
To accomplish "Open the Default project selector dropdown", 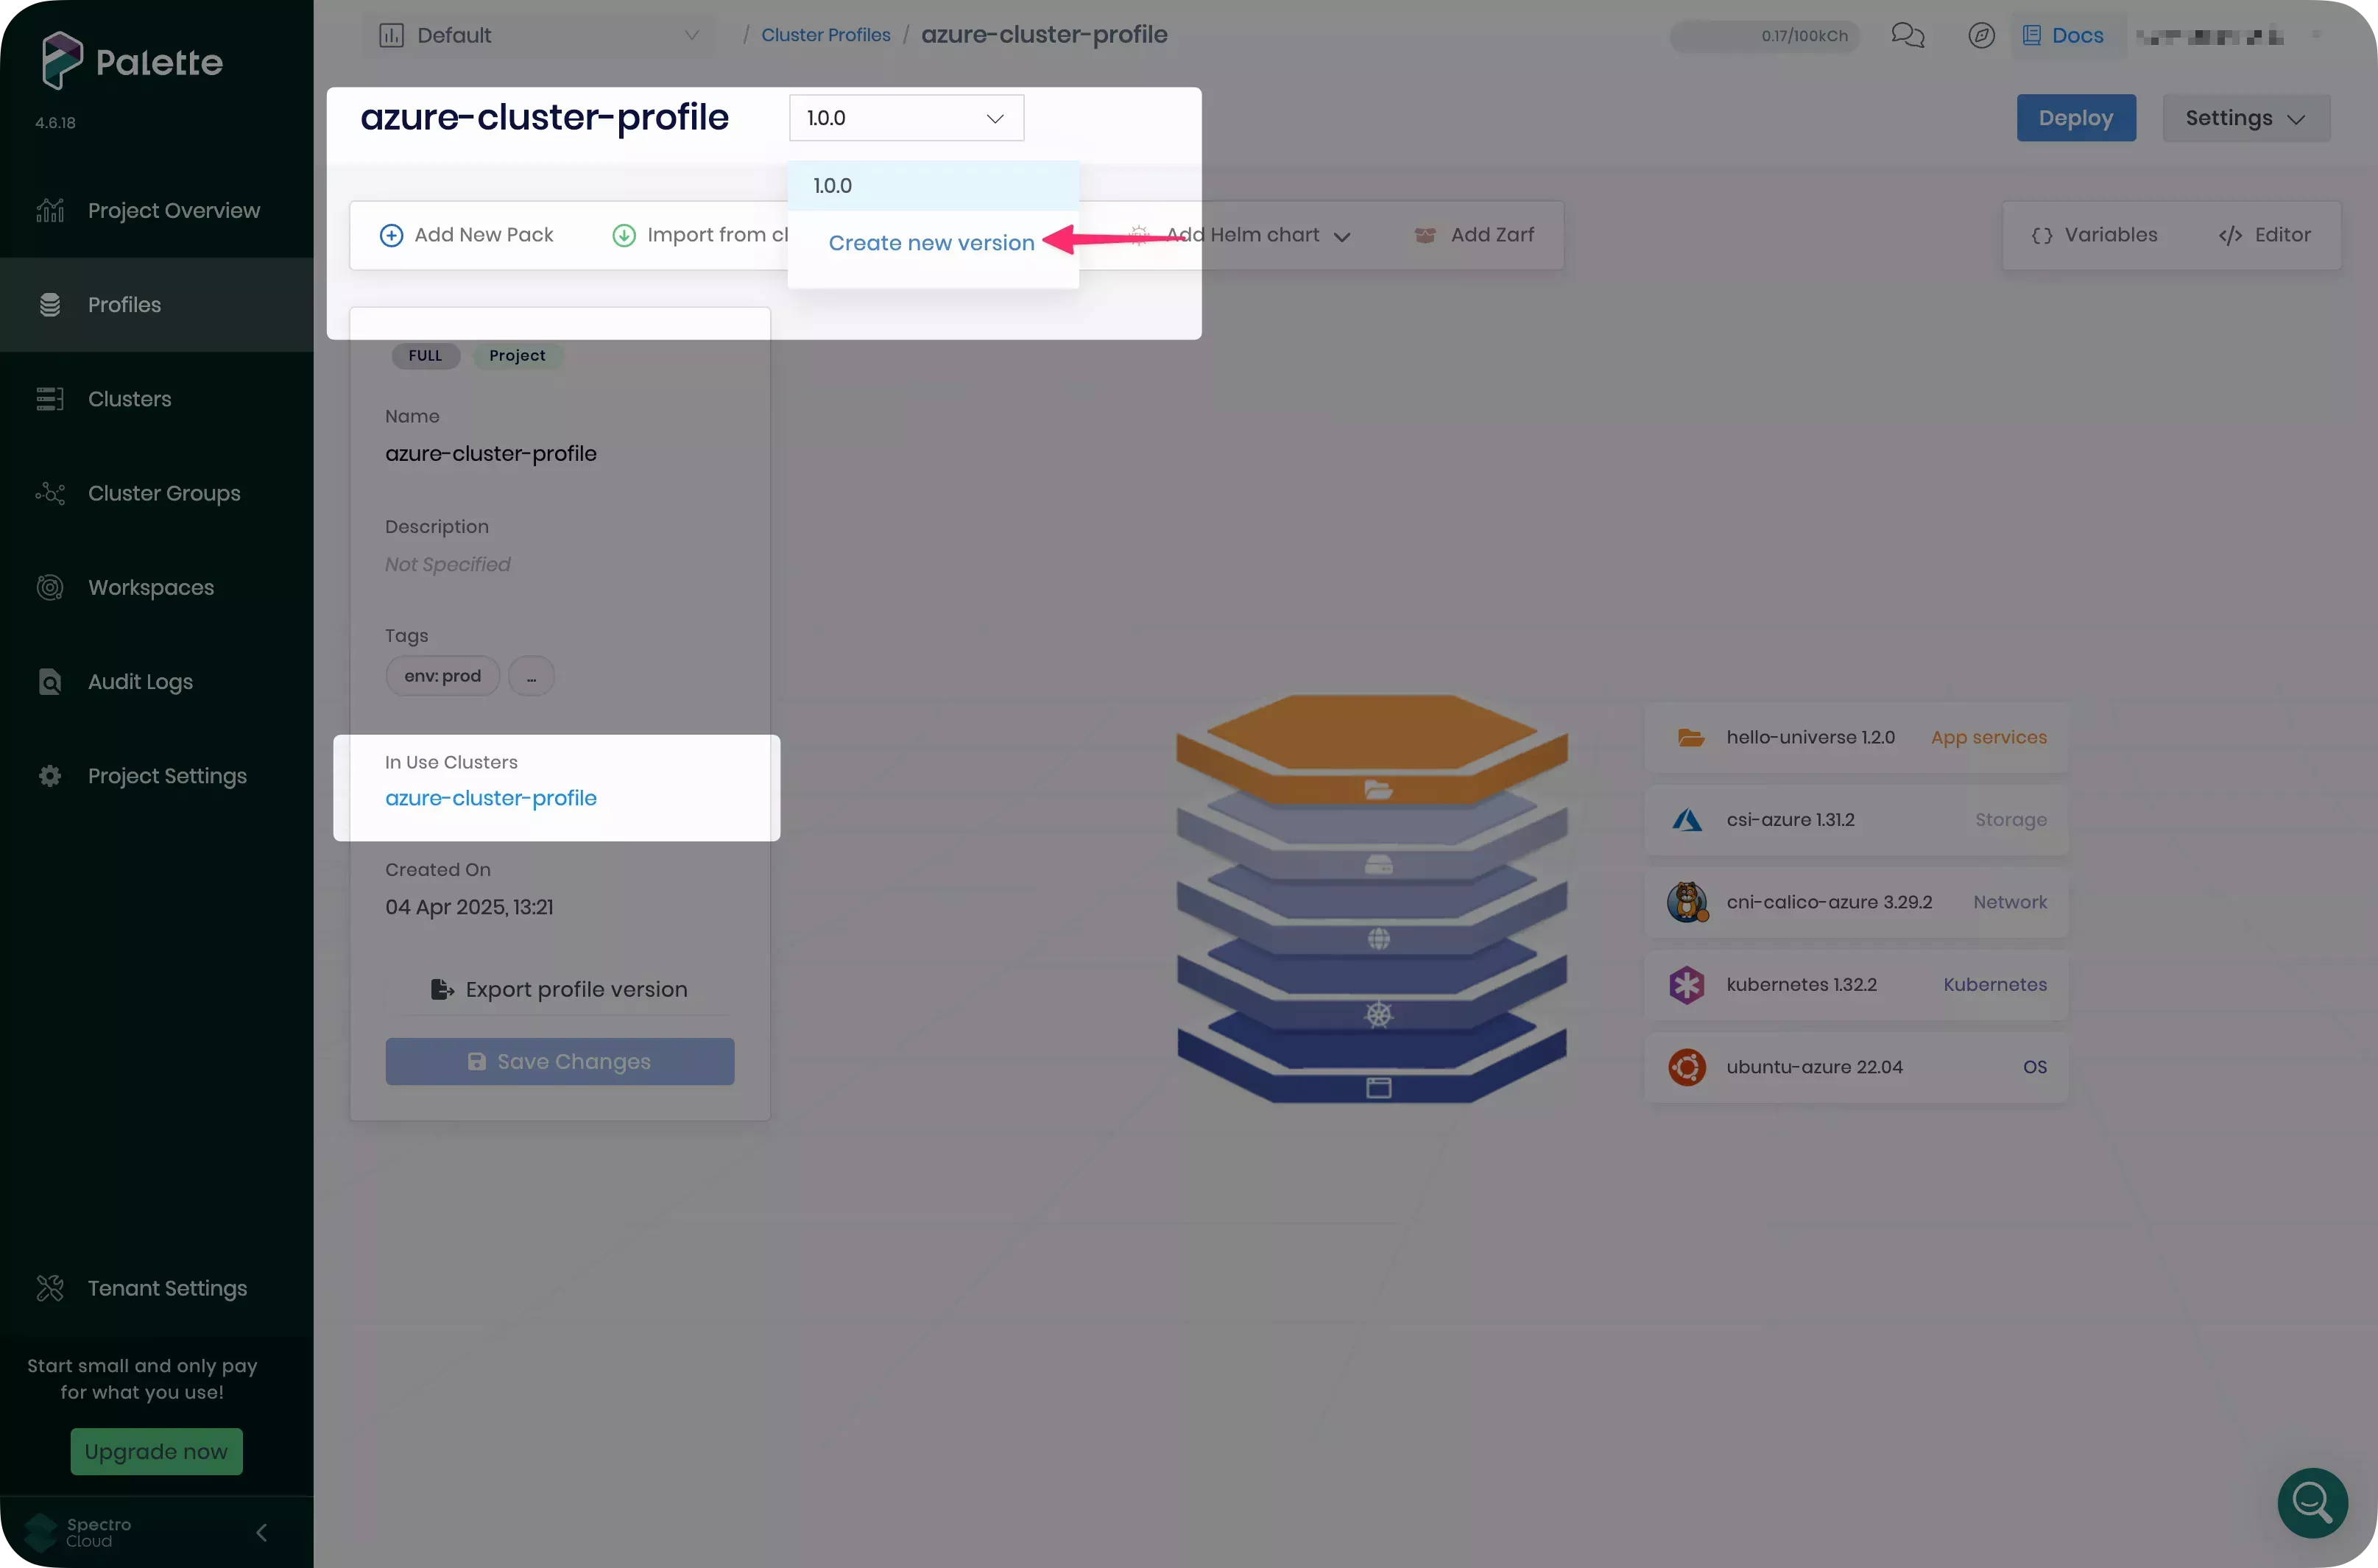I will click(x=538, y=35).
